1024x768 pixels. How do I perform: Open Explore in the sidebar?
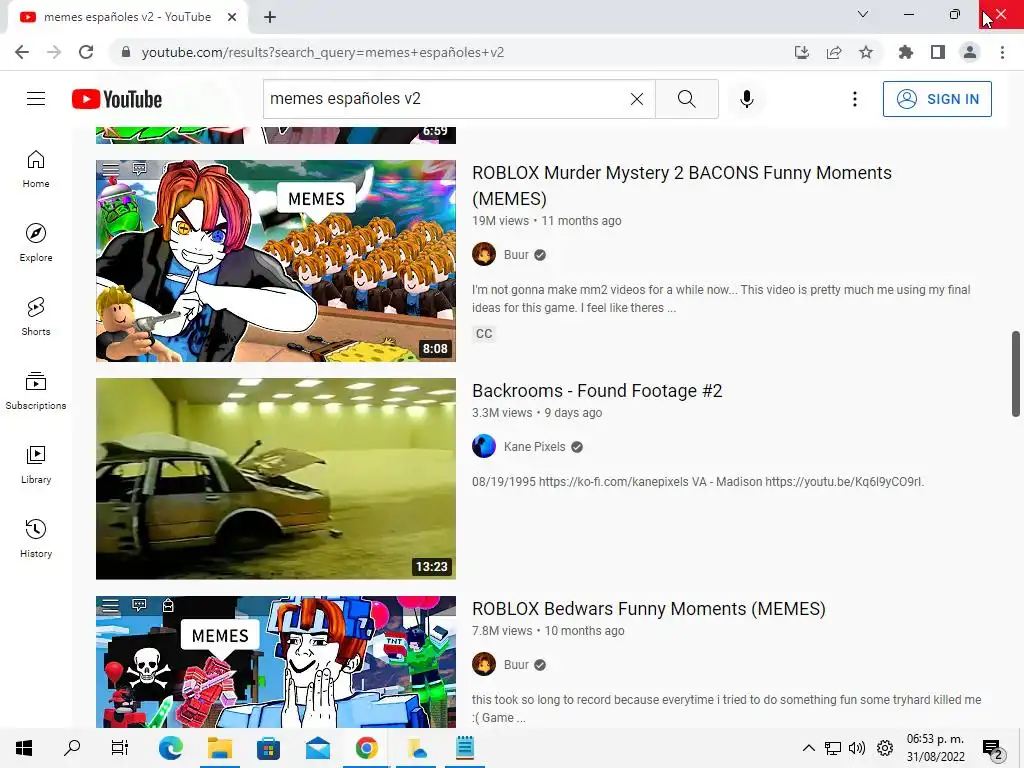click(x=36, y=243)
